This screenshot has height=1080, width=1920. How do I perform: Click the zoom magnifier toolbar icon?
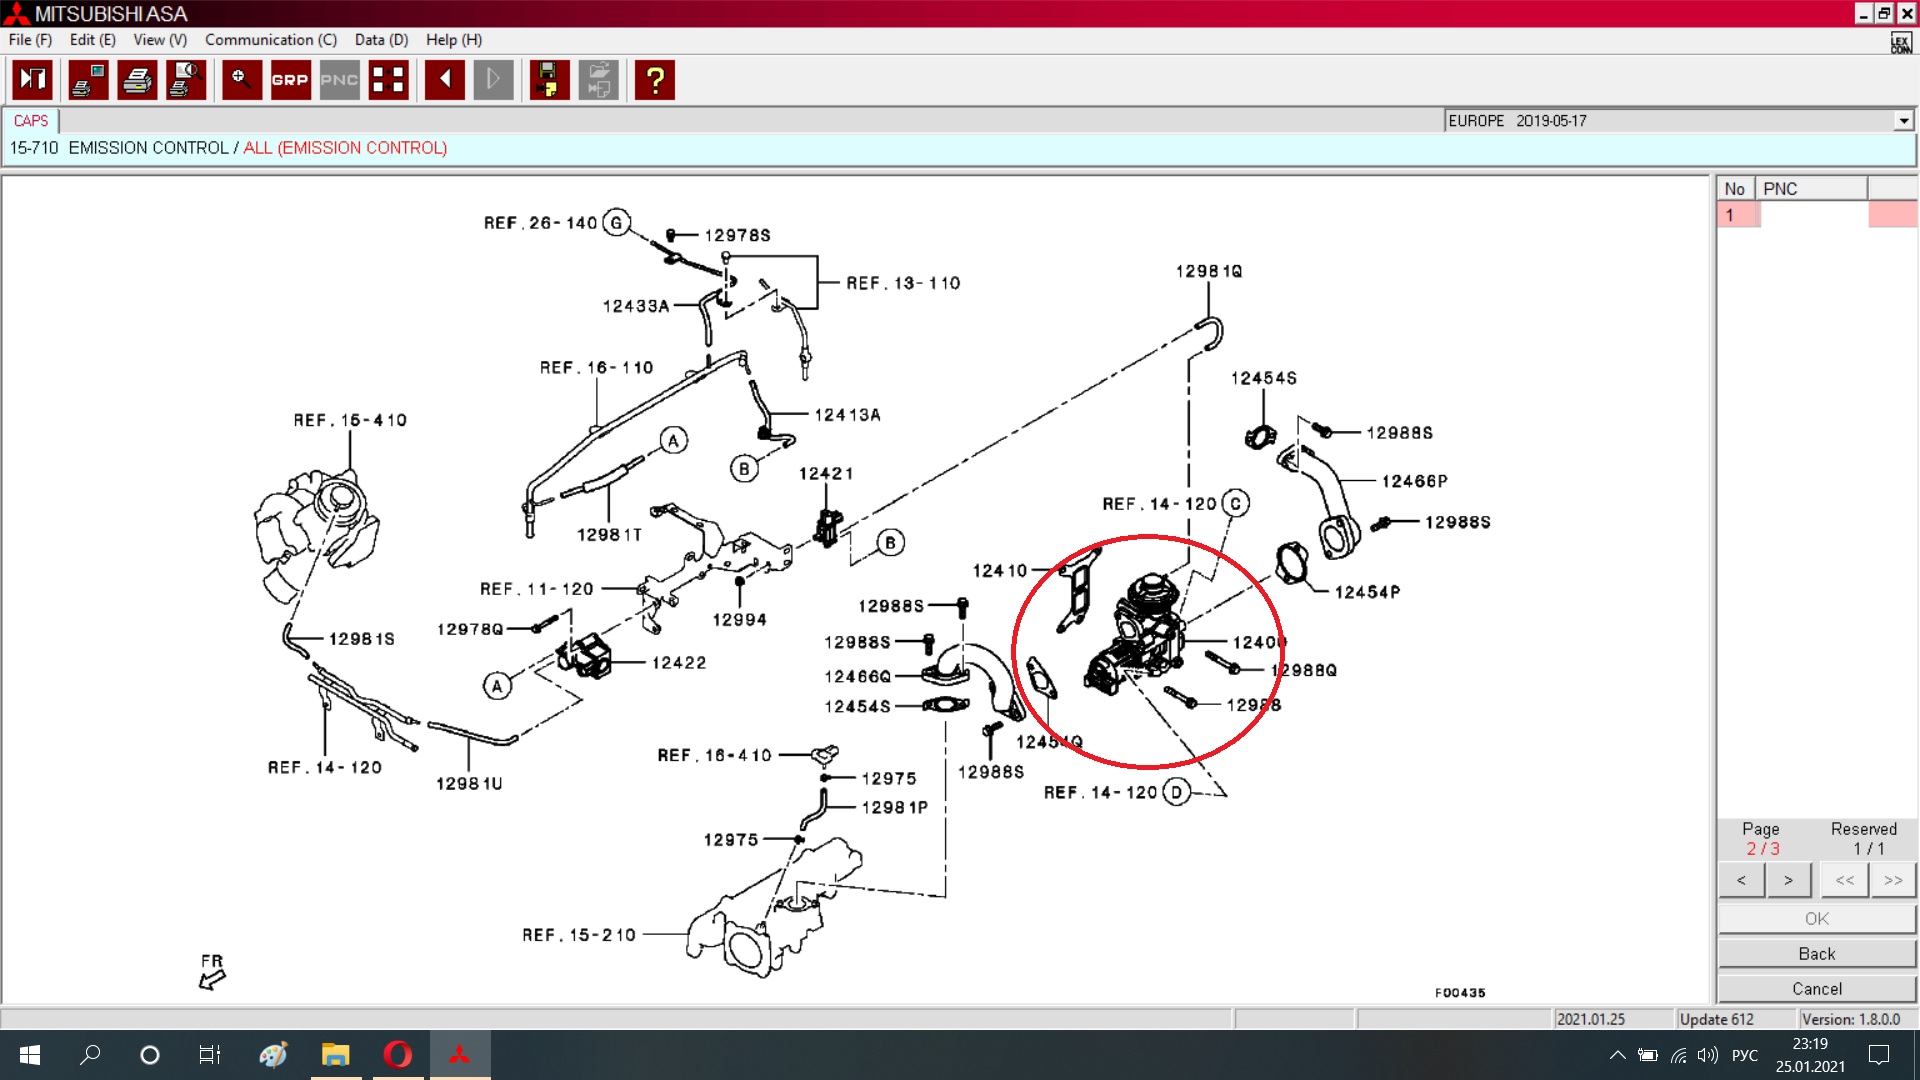click(241, 80)
